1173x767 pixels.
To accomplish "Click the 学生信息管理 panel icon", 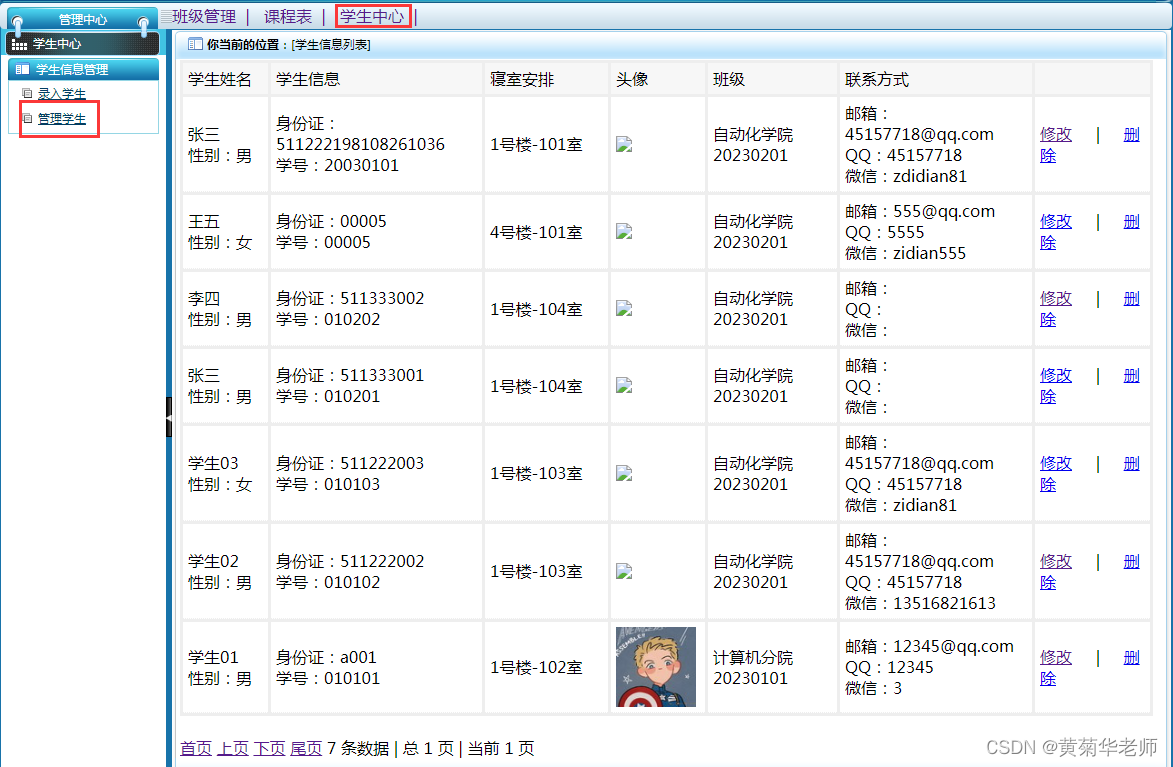I will tap(22, 69).
